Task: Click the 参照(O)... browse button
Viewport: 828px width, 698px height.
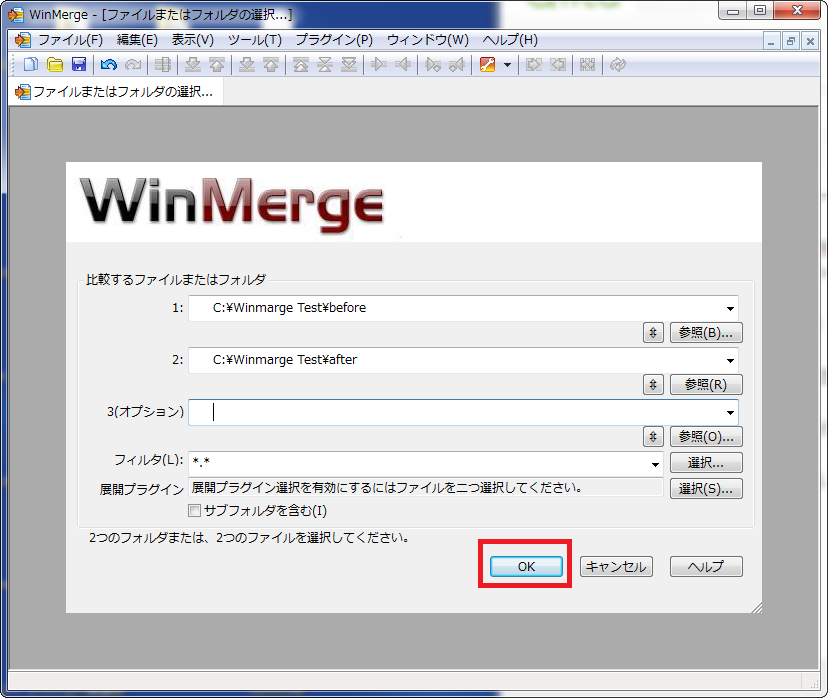Action: pos(706,437)
